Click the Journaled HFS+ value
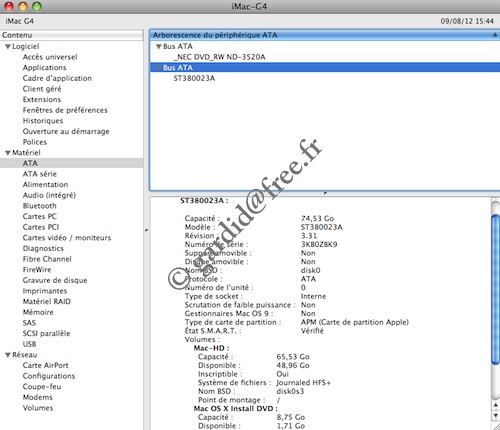Image resolution: width=500 pixels, height=430 pixels. pos(303,383)
